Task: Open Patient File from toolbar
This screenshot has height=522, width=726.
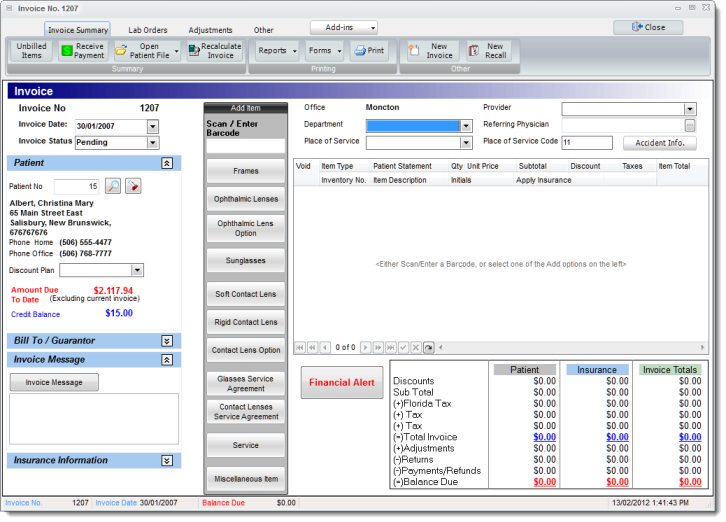Action: tap(141, 51)
